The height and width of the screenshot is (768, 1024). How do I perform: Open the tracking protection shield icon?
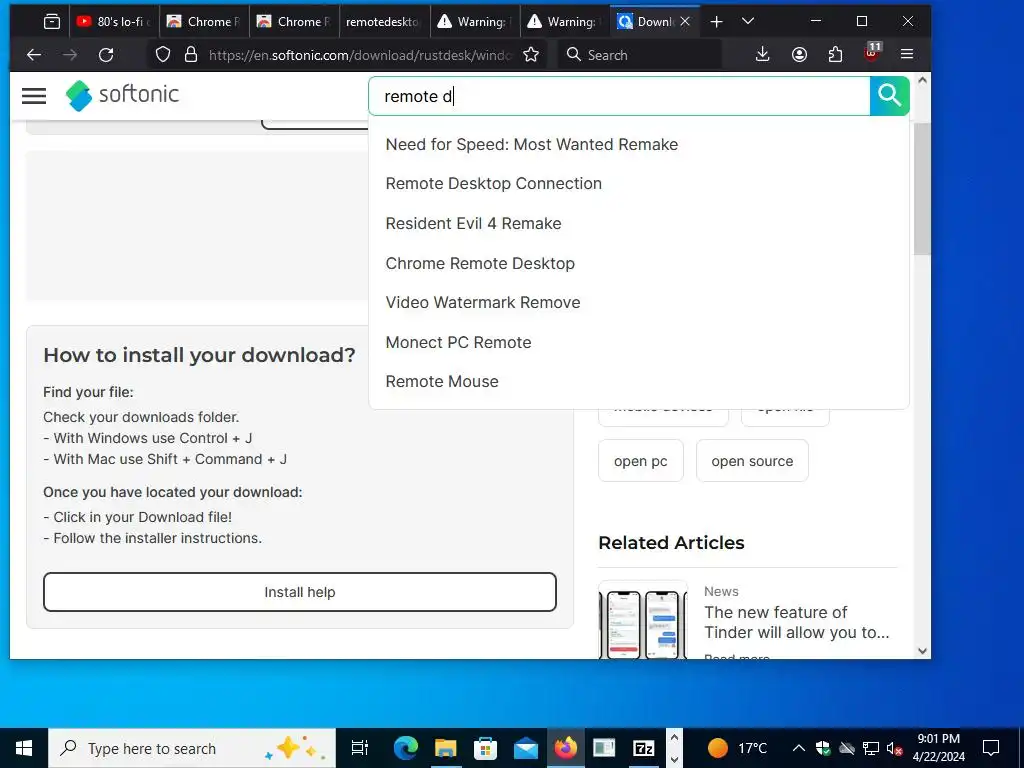pyautogui.click(x=163, y=55)
